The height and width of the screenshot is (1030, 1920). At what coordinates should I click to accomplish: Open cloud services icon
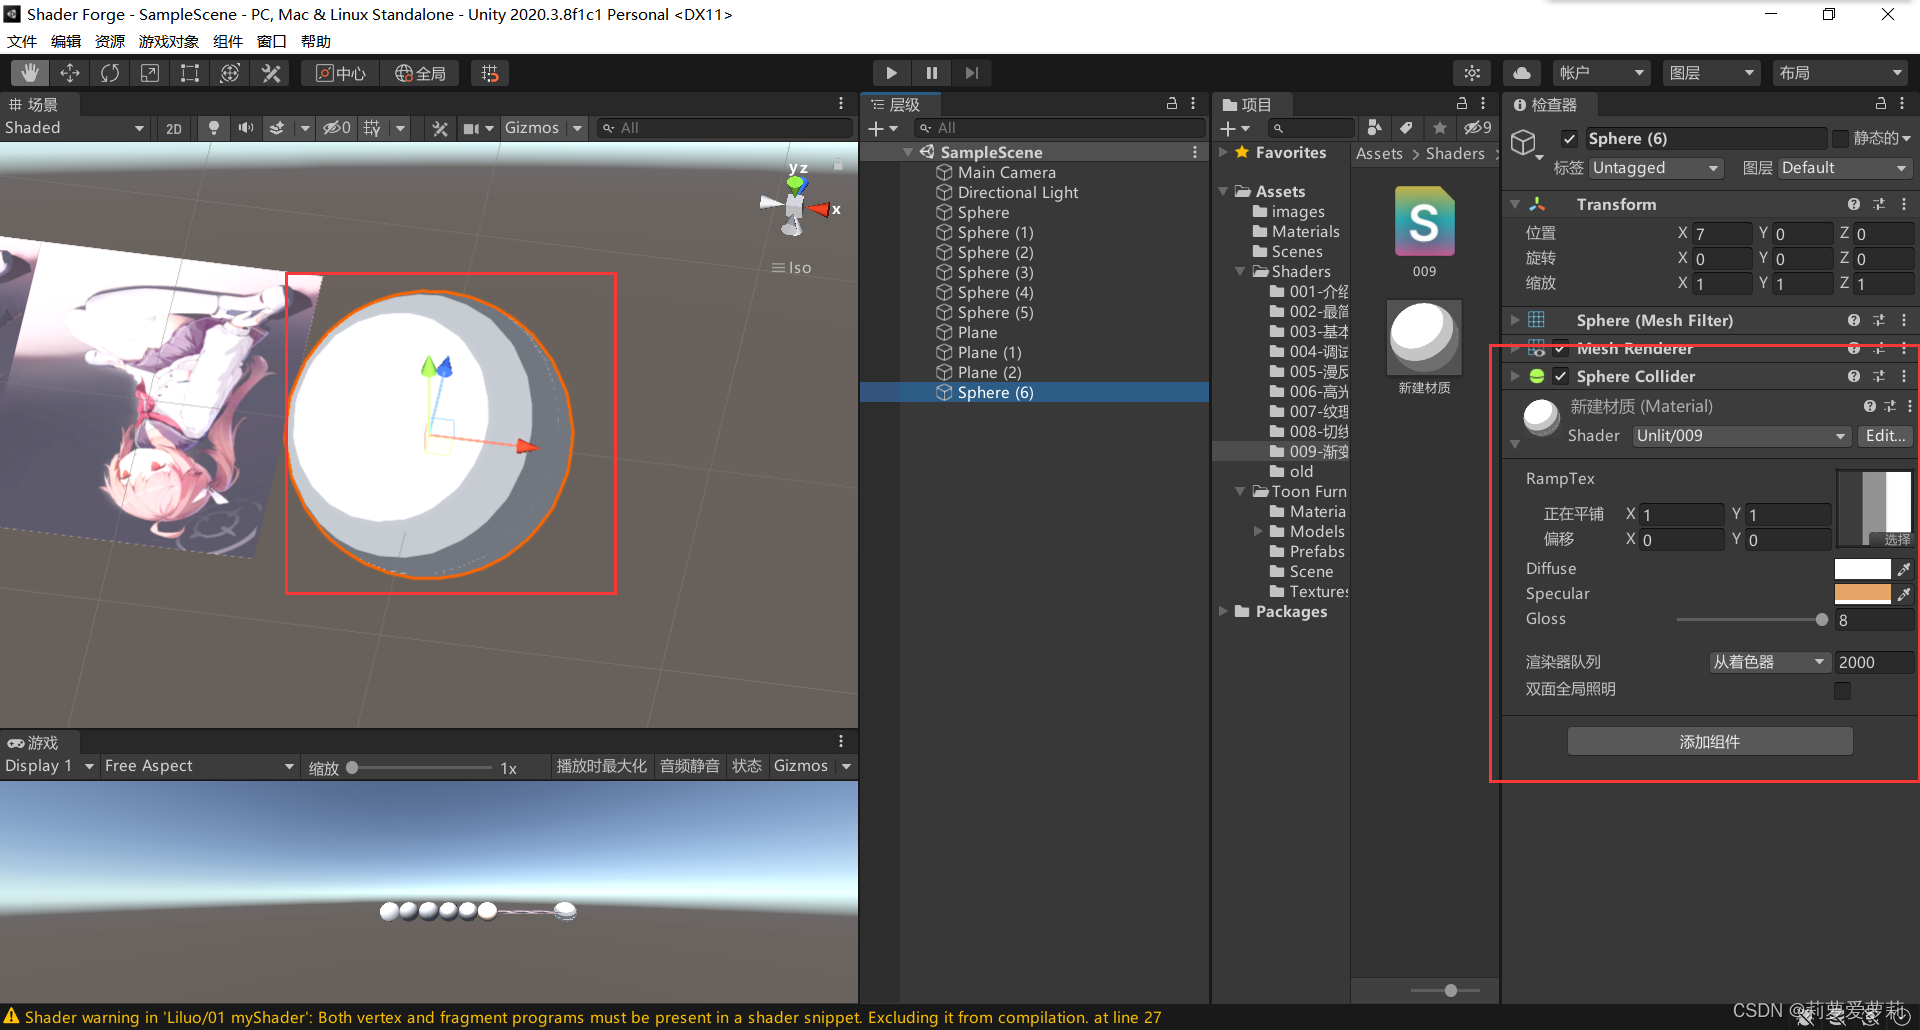(x=1522, y=73)
